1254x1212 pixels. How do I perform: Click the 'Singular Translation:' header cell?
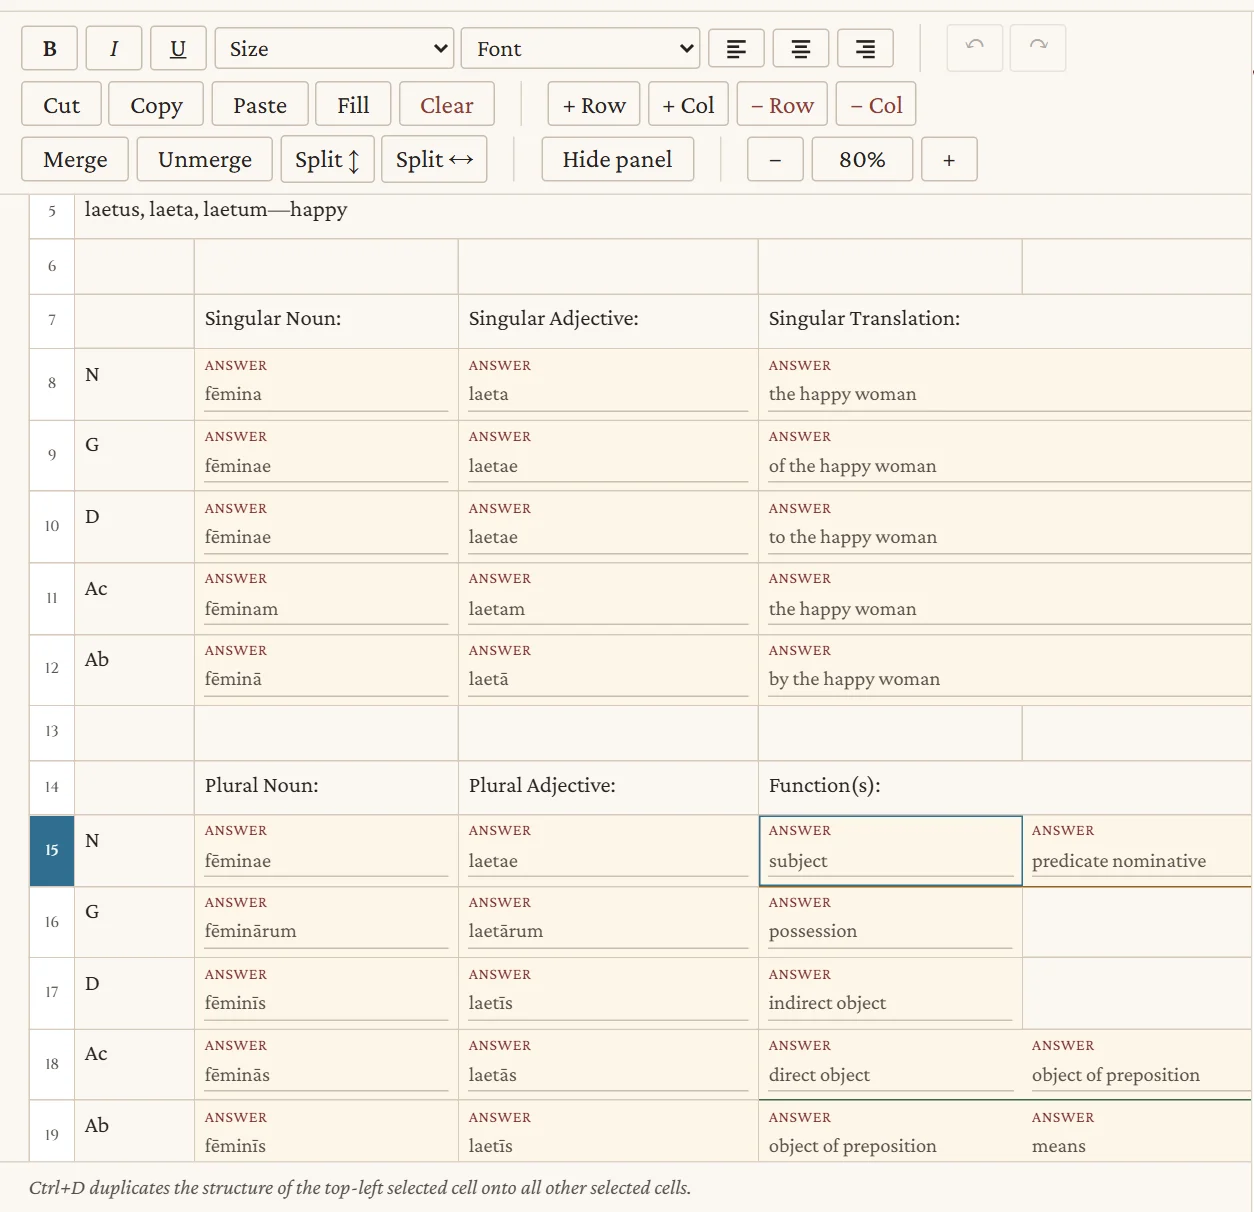pyautogui.click(x=1005, y=320)
